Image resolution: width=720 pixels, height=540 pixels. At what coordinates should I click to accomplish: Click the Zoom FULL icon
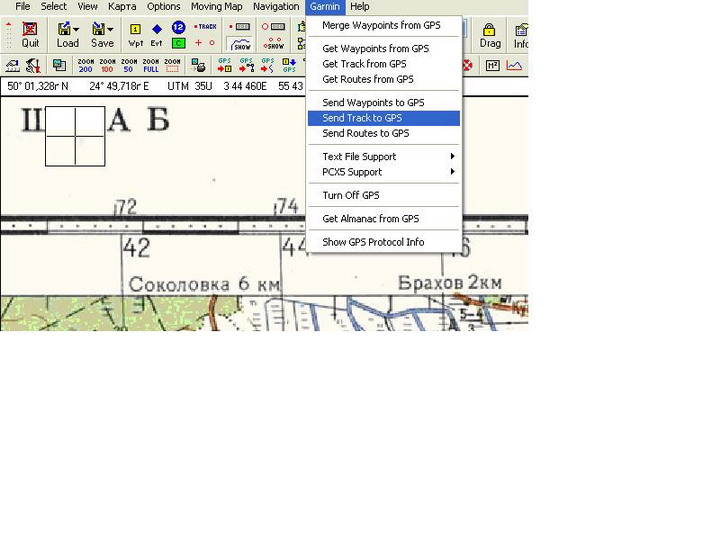(151, 66)
